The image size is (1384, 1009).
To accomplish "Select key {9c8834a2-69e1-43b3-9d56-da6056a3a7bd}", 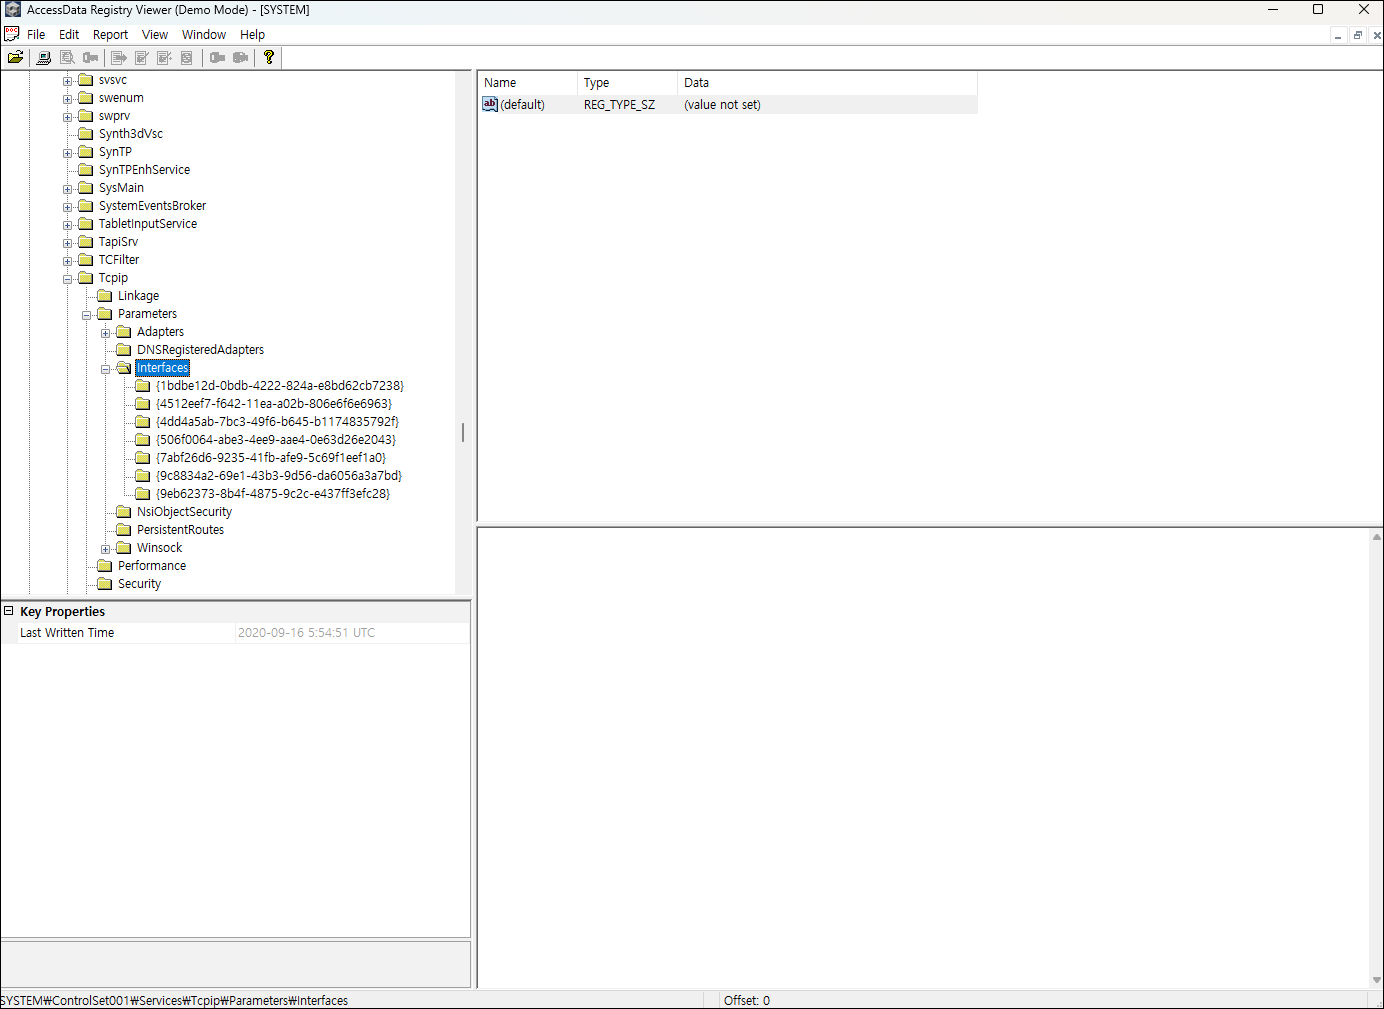I will point(279,476).
